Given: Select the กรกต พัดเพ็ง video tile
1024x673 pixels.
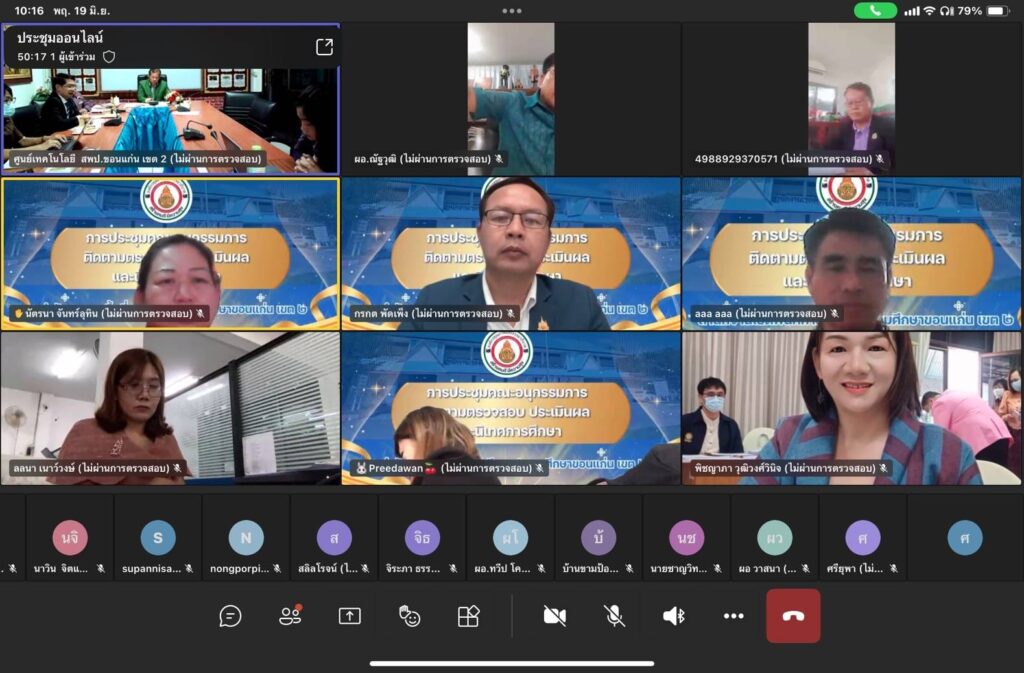Looking at the screenshot, I should pos(511,254).
